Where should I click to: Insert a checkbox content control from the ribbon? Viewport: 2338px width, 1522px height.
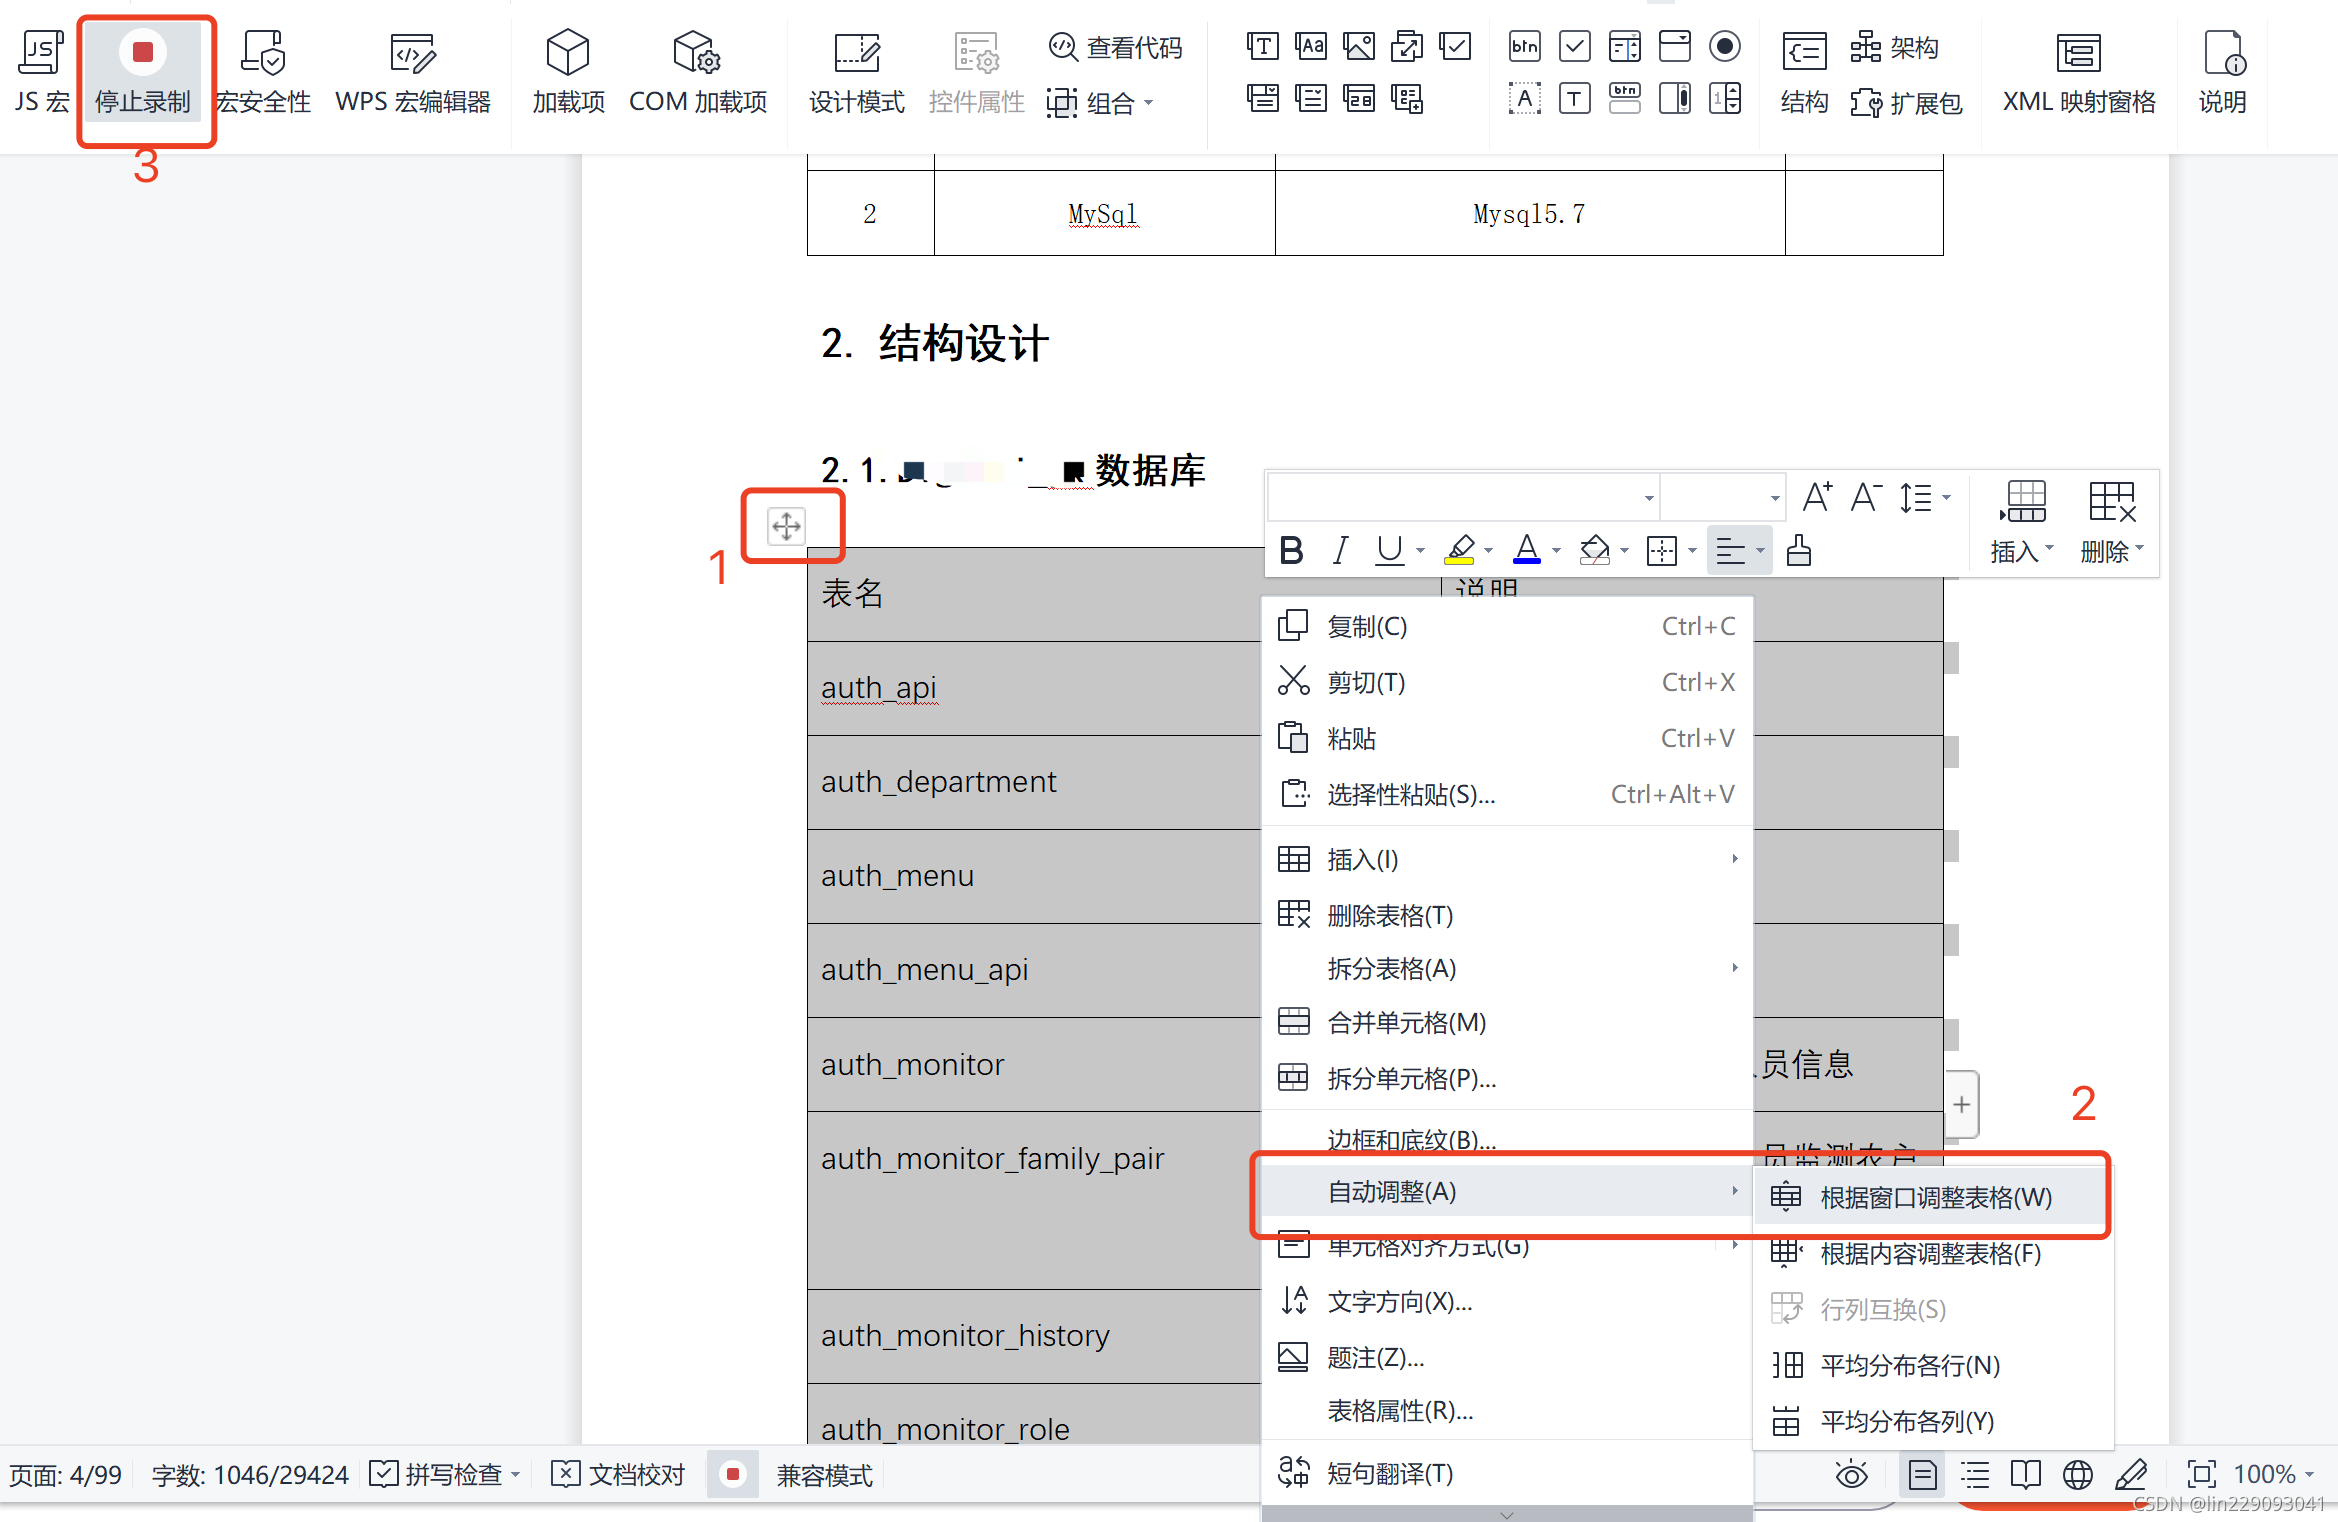(x=1455, y=46)
